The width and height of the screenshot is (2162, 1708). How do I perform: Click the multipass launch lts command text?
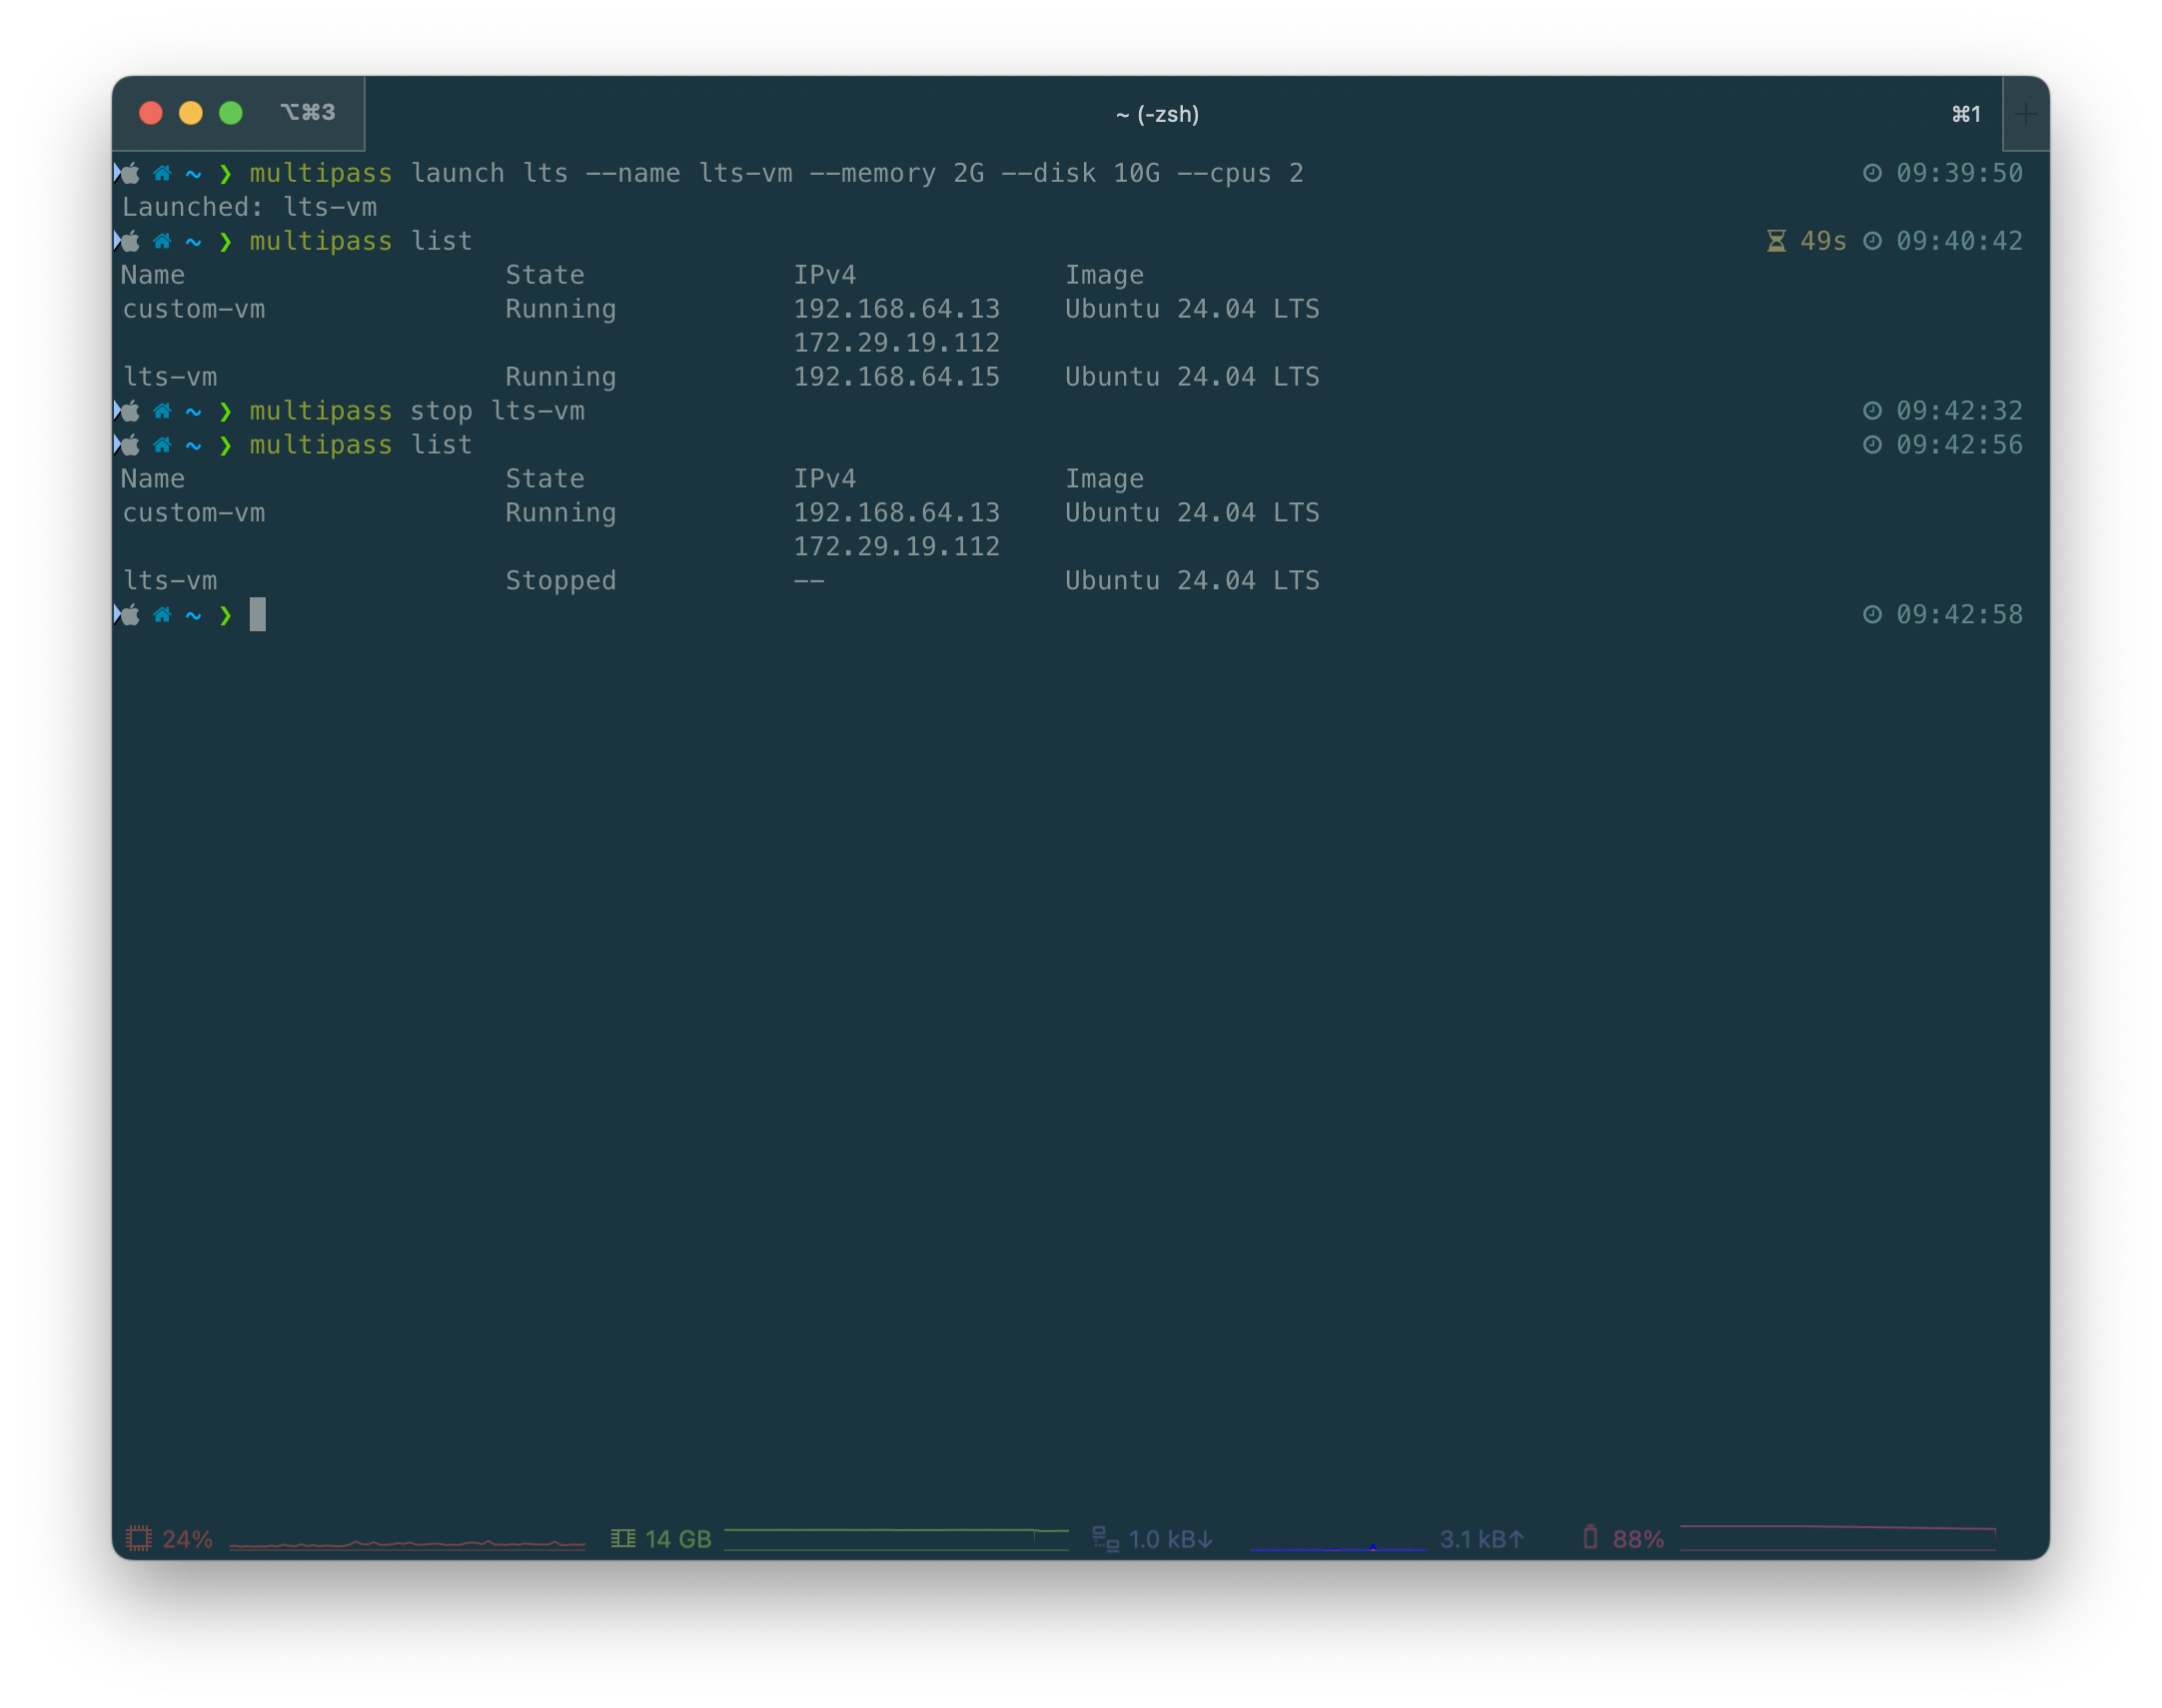(776, 173)
